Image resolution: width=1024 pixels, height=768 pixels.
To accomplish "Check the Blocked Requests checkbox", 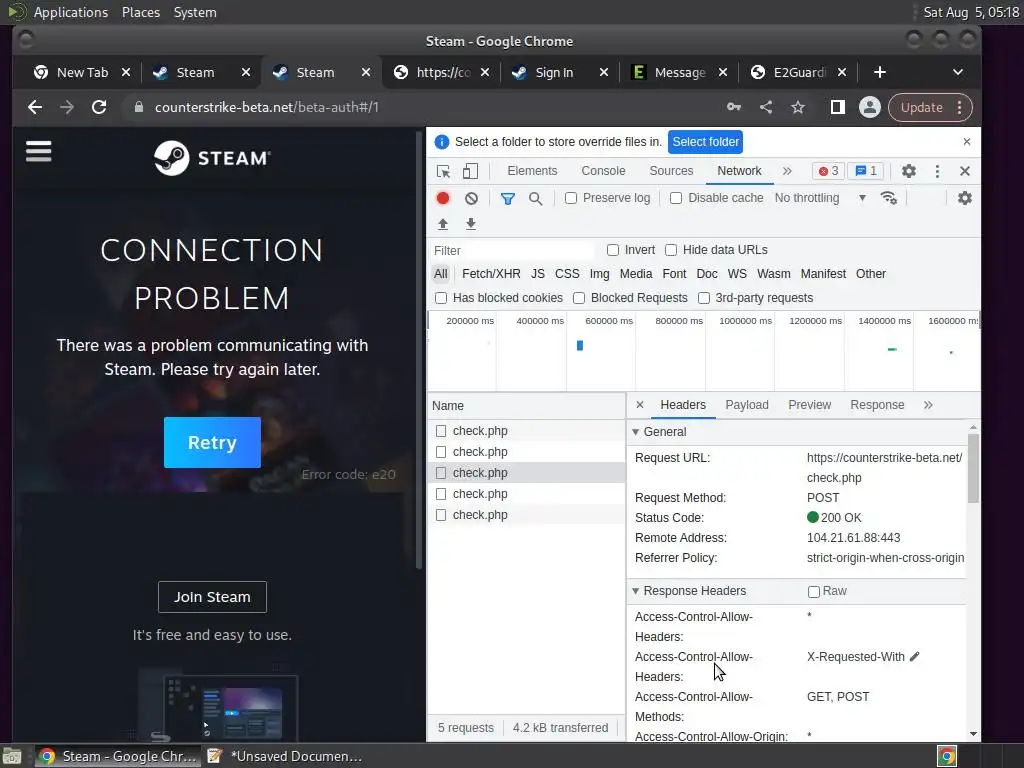I will (579, 298).
